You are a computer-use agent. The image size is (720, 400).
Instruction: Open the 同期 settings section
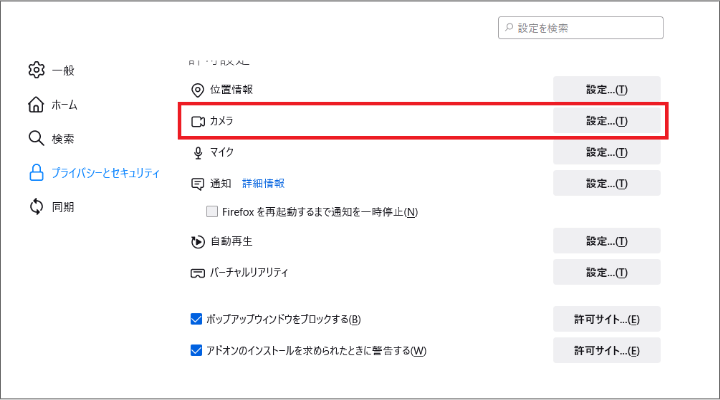coord(62,206)
